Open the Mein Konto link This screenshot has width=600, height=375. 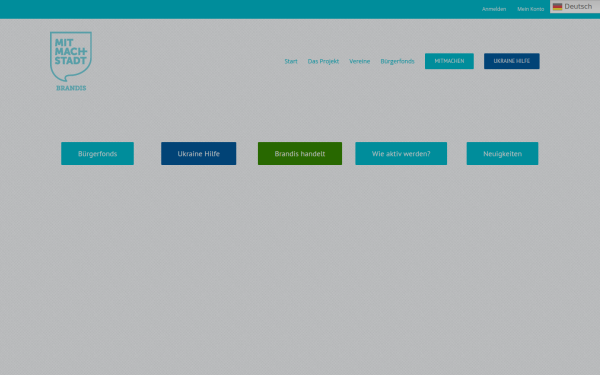pos(530,9)
